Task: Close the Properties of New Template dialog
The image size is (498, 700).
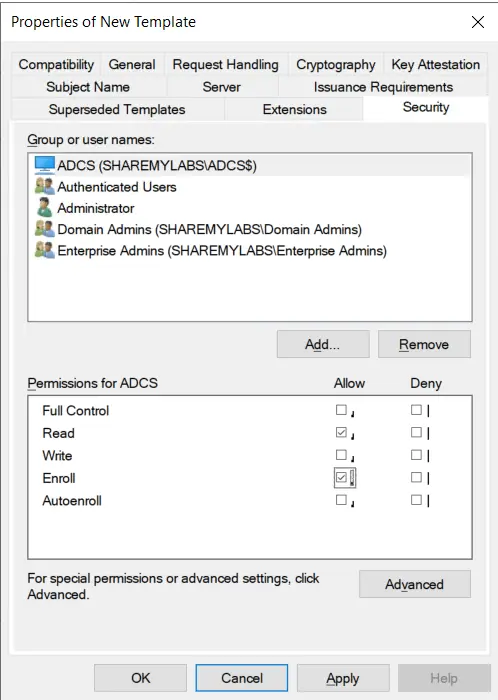Action: pyautogui.click(x=478, y=22)
